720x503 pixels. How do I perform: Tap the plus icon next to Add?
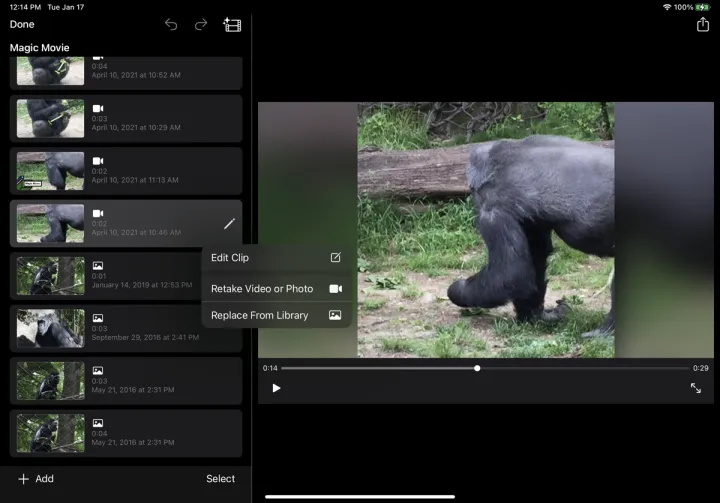pyautogui.click(x=24, y=479)
